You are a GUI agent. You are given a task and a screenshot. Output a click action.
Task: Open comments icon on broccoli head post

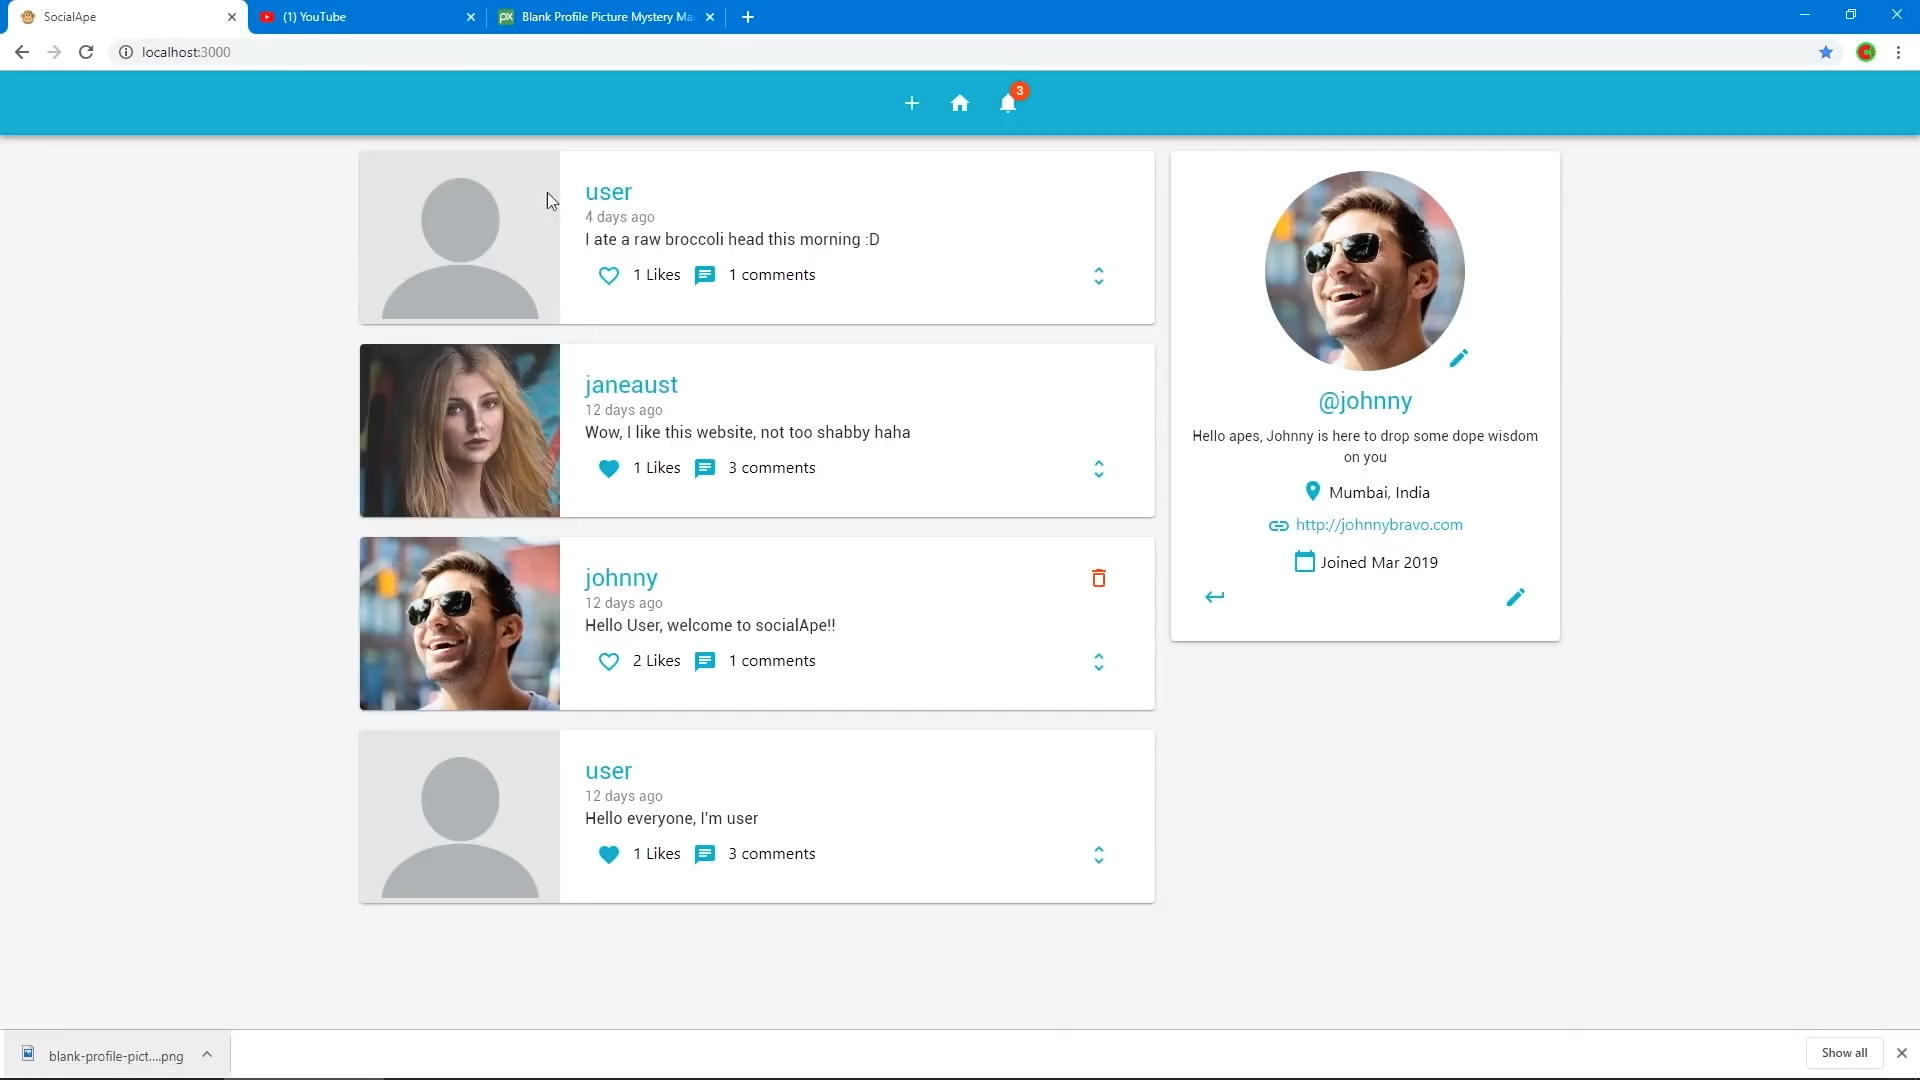(705, 275)
